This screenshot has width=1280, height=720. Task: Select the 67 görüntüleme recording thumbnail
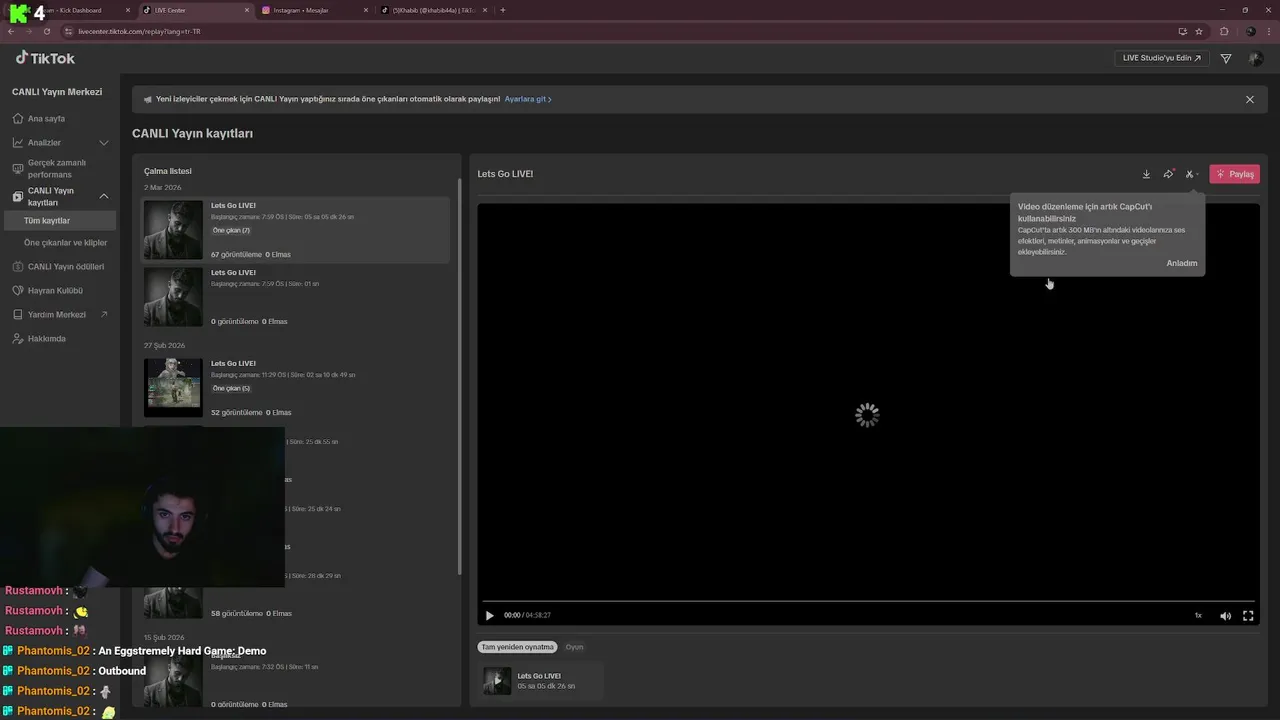173,230
